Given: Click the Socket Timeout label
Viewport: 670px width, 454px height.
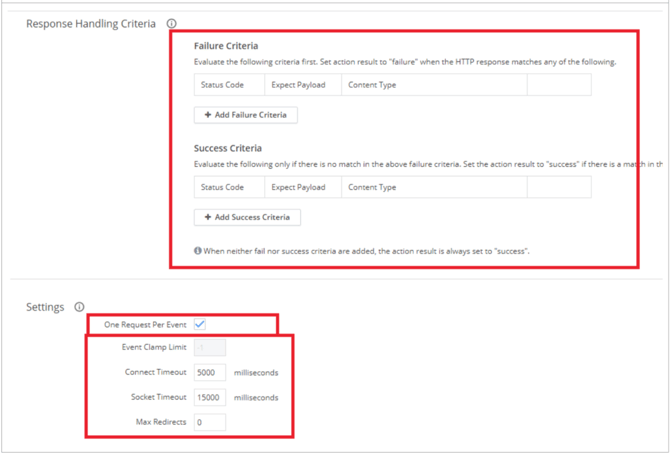Looking at the screenshot, I should (159, 397).
